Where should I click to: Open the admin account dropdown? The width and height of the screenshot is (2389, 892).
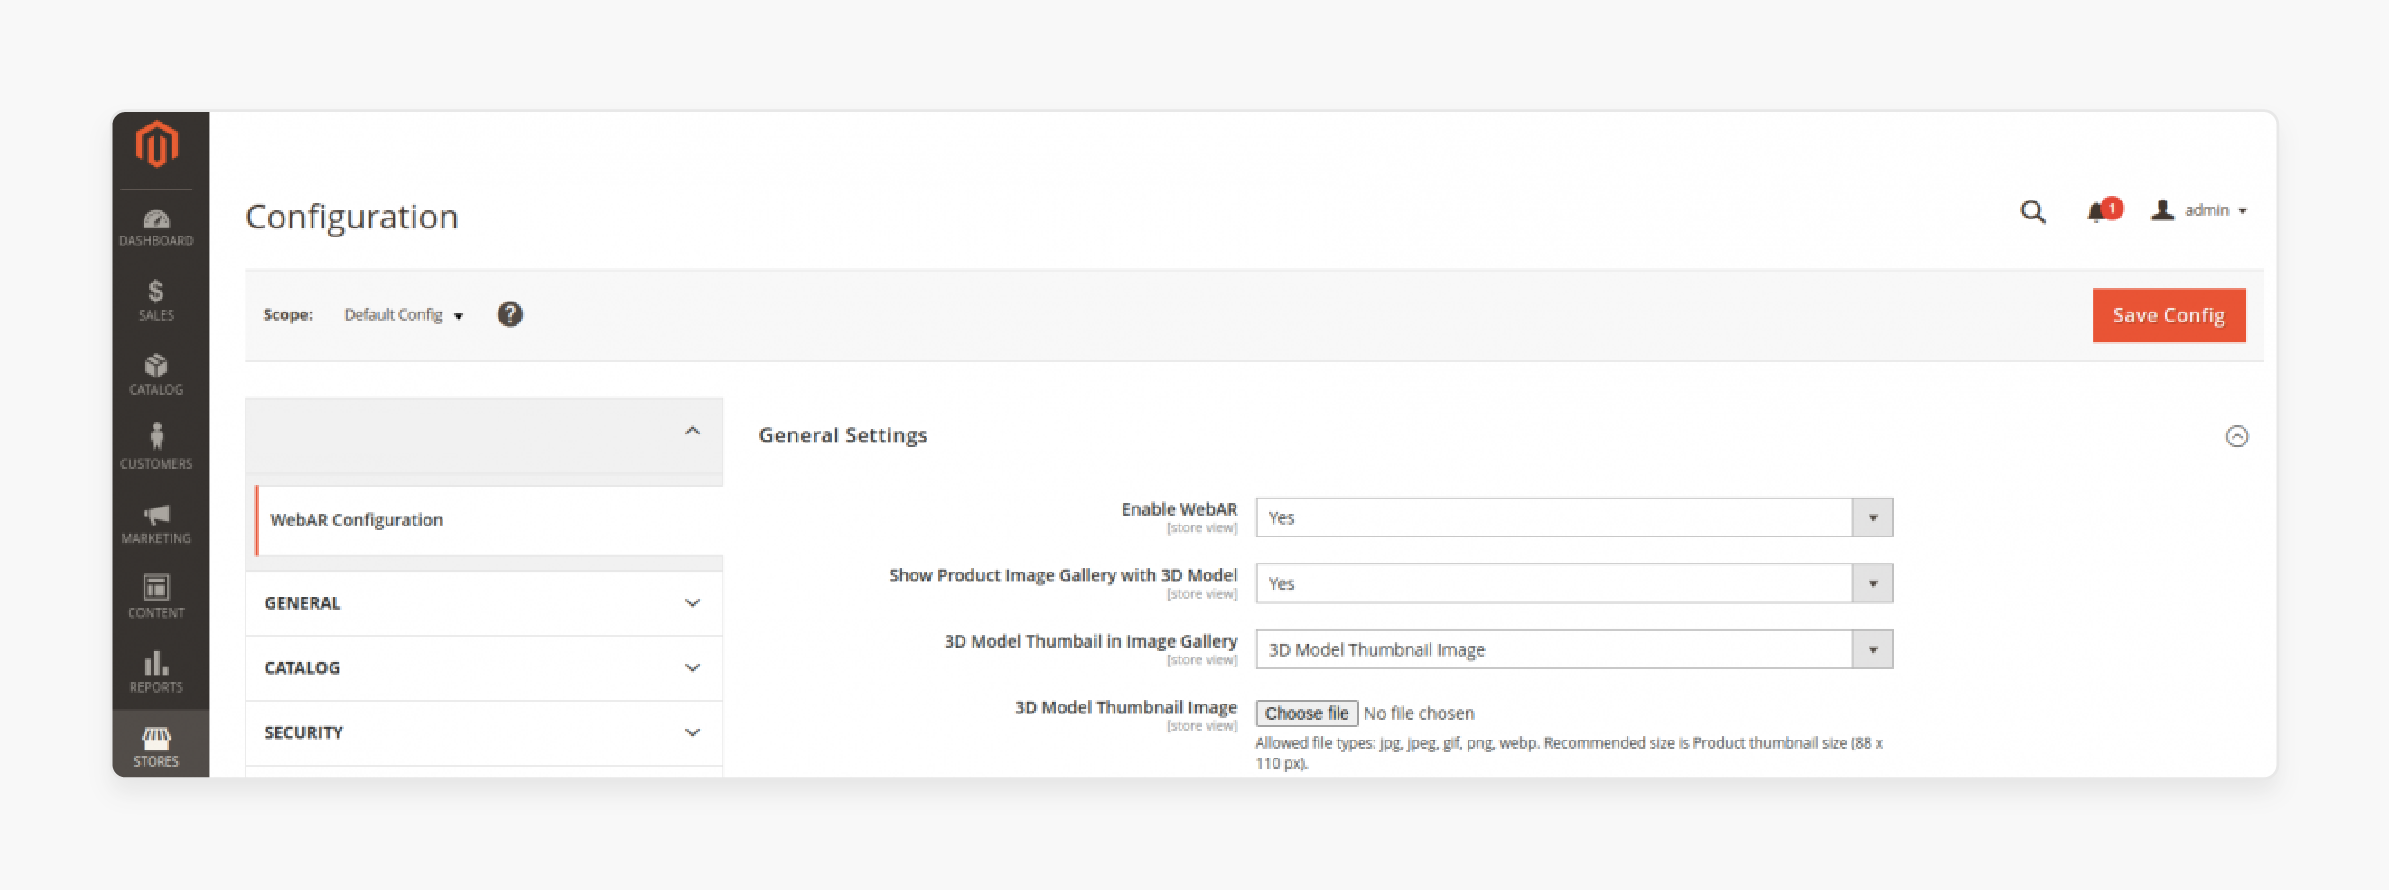2198,210
